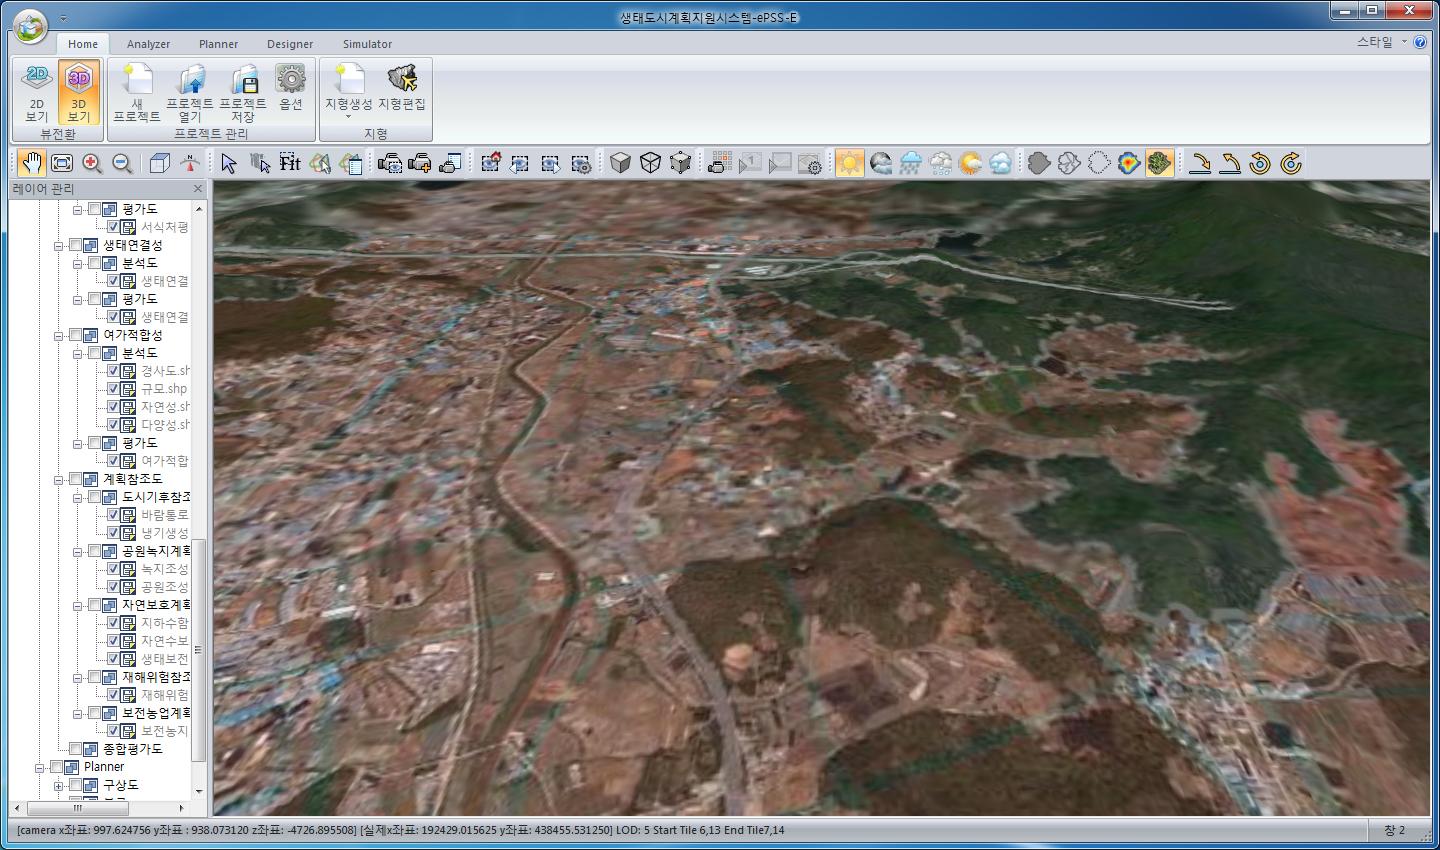Click the 새 프로젝트 button
This screenshot has height=850, width=1440.
(137, 92)
